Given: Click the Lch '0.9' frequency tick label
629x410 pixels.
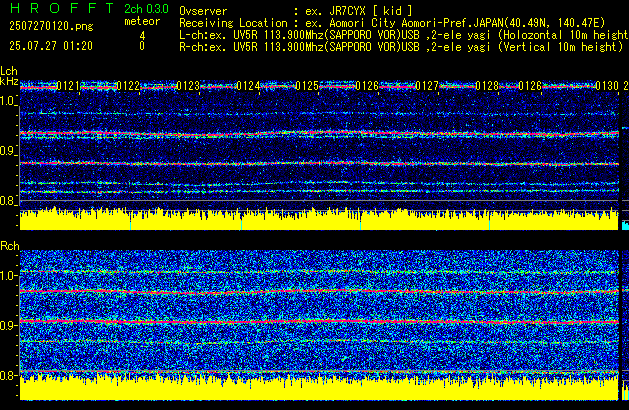Looking at the screenshot, I should pyautogui.click(x=8, y=151).
